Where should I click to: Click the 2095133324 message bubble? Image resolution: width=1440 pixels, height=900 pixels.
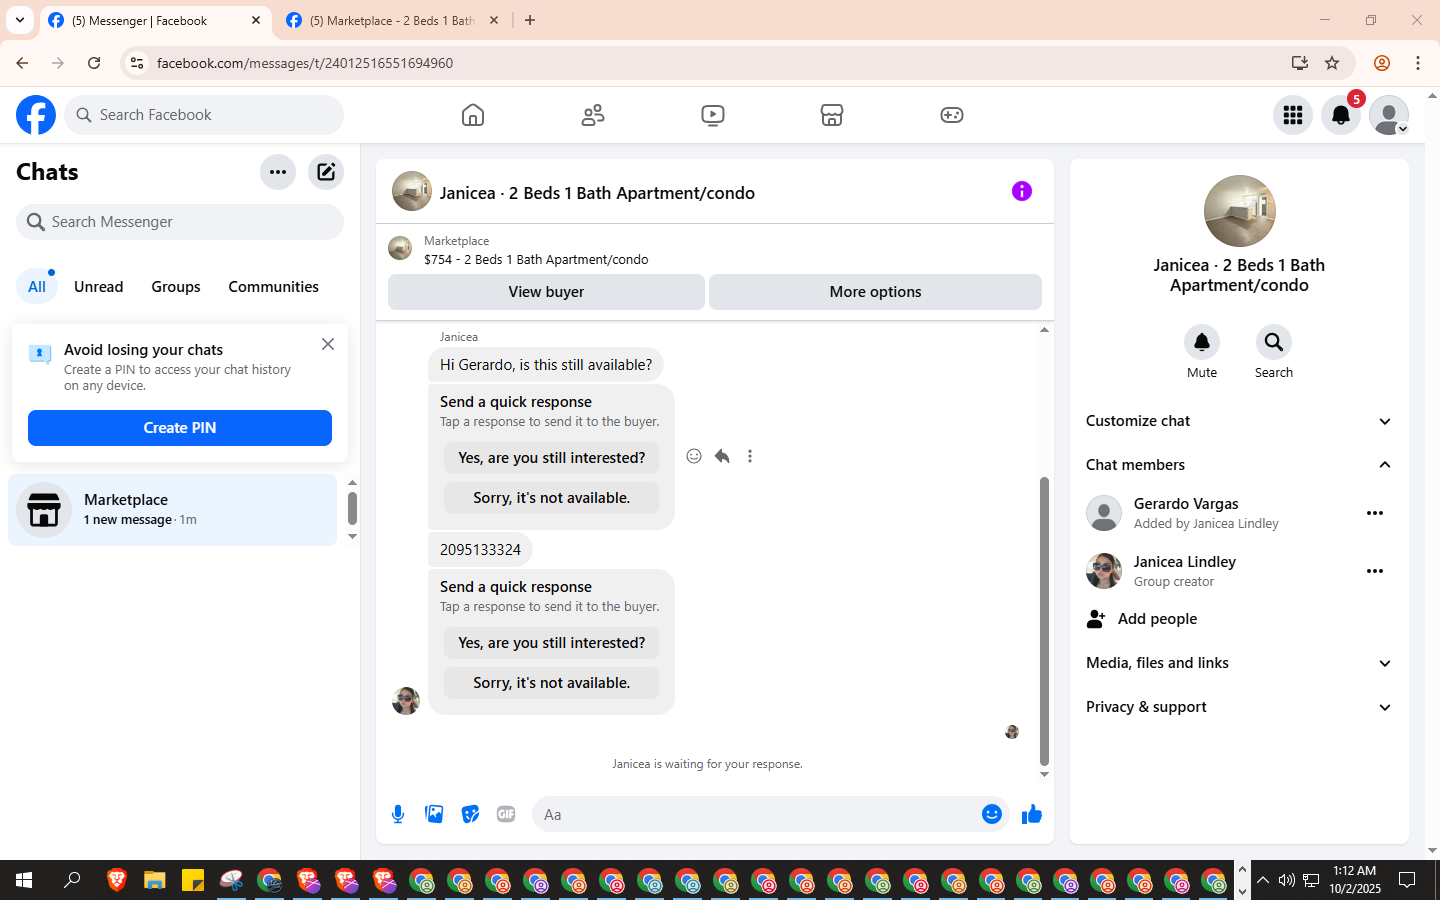point(480,550)
